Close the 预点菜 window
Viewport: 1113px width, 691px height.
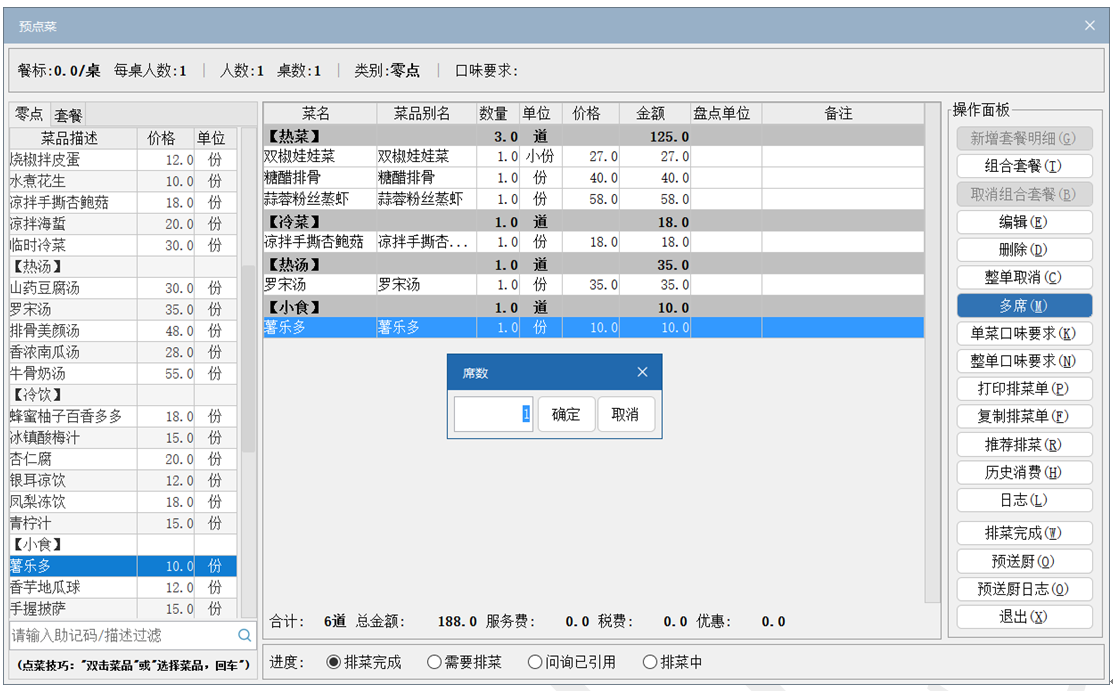click(1090, 26)
